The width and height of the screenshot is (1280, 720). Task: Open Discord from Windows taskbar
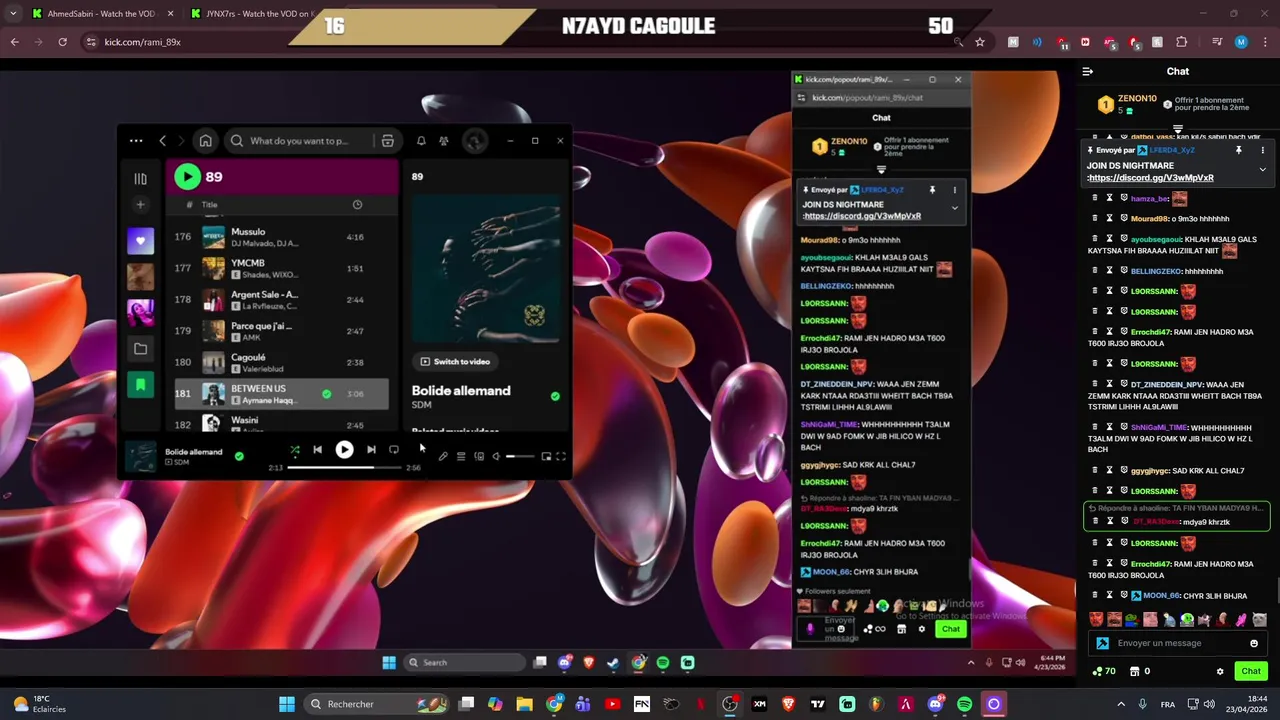[935, 704]
